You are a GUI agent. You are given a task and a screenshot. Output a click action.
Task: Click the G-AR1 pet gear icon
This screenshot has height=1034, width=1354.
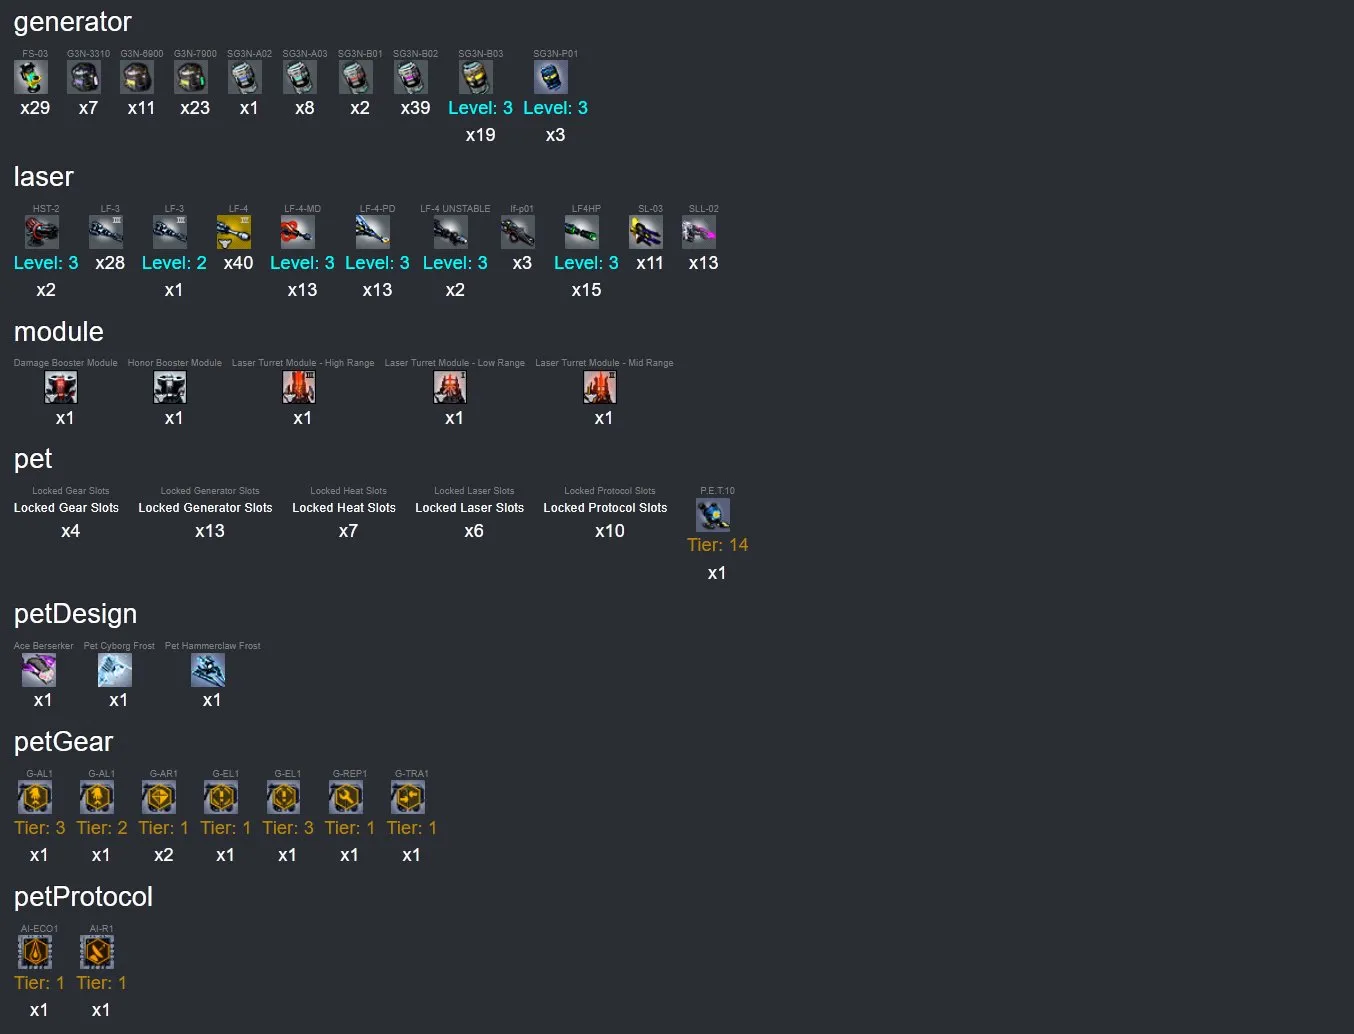pos(159,797)
